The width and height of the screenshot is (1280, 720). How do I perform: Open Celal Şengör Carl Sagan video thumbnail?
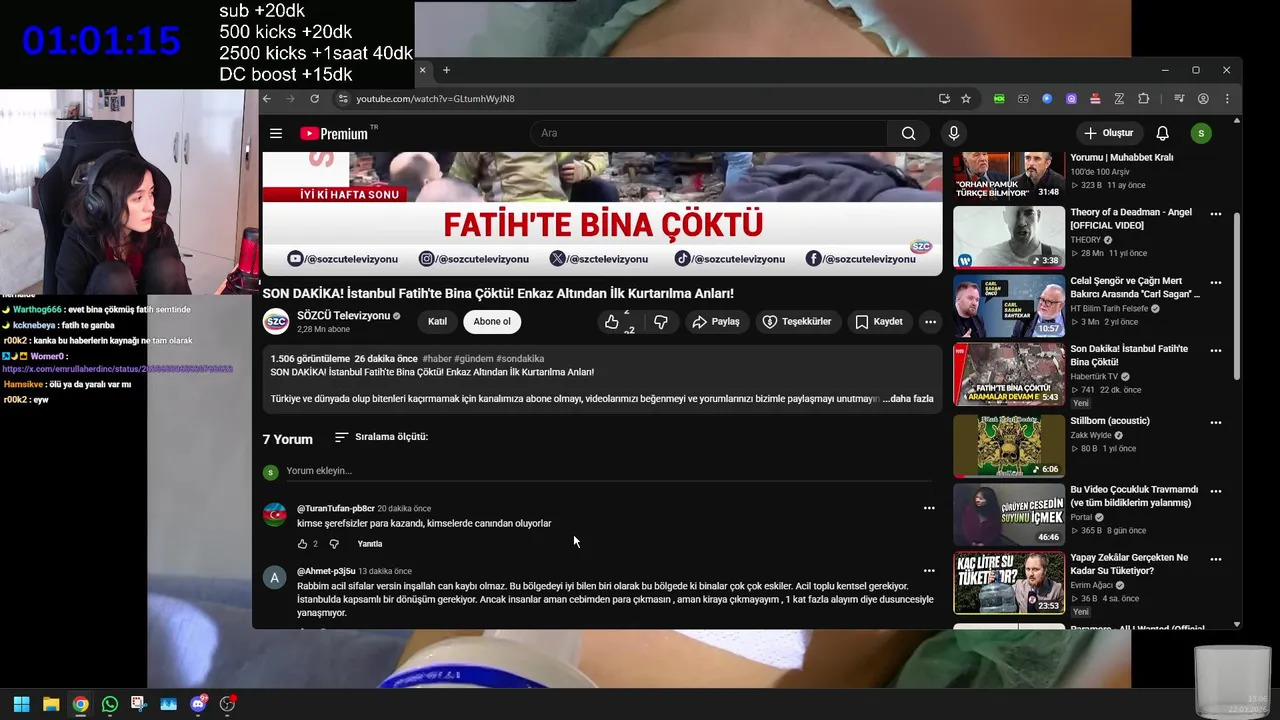click(1009, 306)
